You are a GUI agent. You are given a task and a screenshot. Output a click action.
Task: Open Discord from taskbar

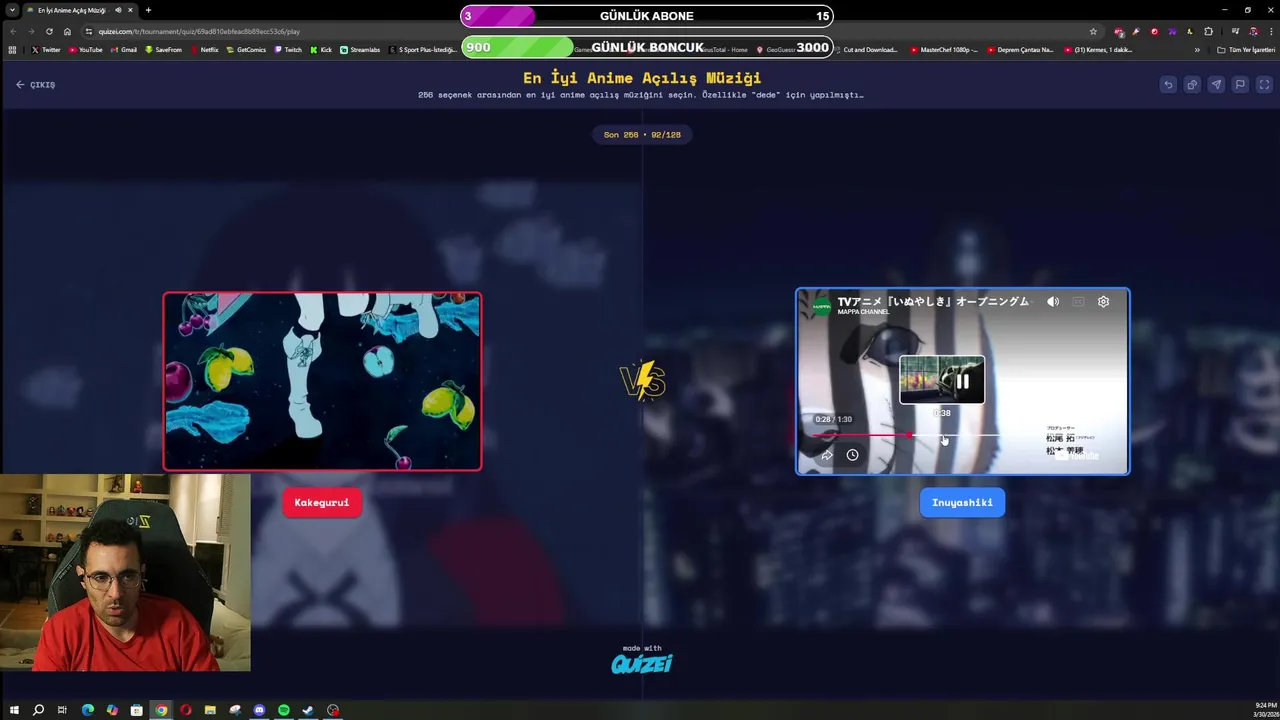click(x=259, y=710)
